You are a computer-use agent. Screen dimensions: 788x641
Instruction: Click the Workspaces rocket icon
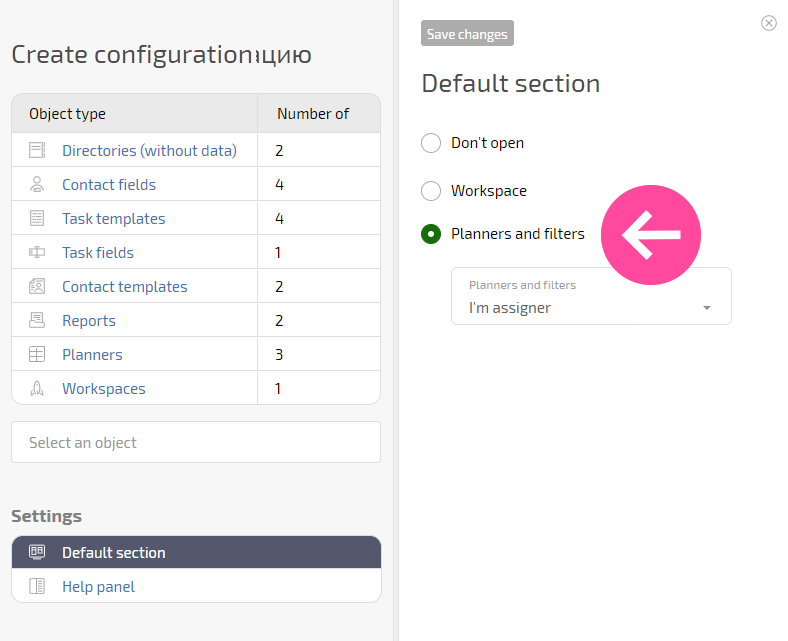point(37,388)
